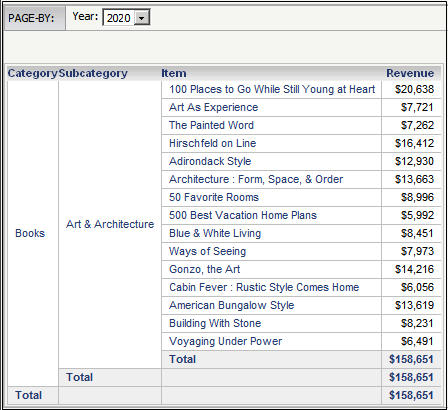Select the Revenue column header
This screenshot has height=410, width=448.
tap(410, 73)
